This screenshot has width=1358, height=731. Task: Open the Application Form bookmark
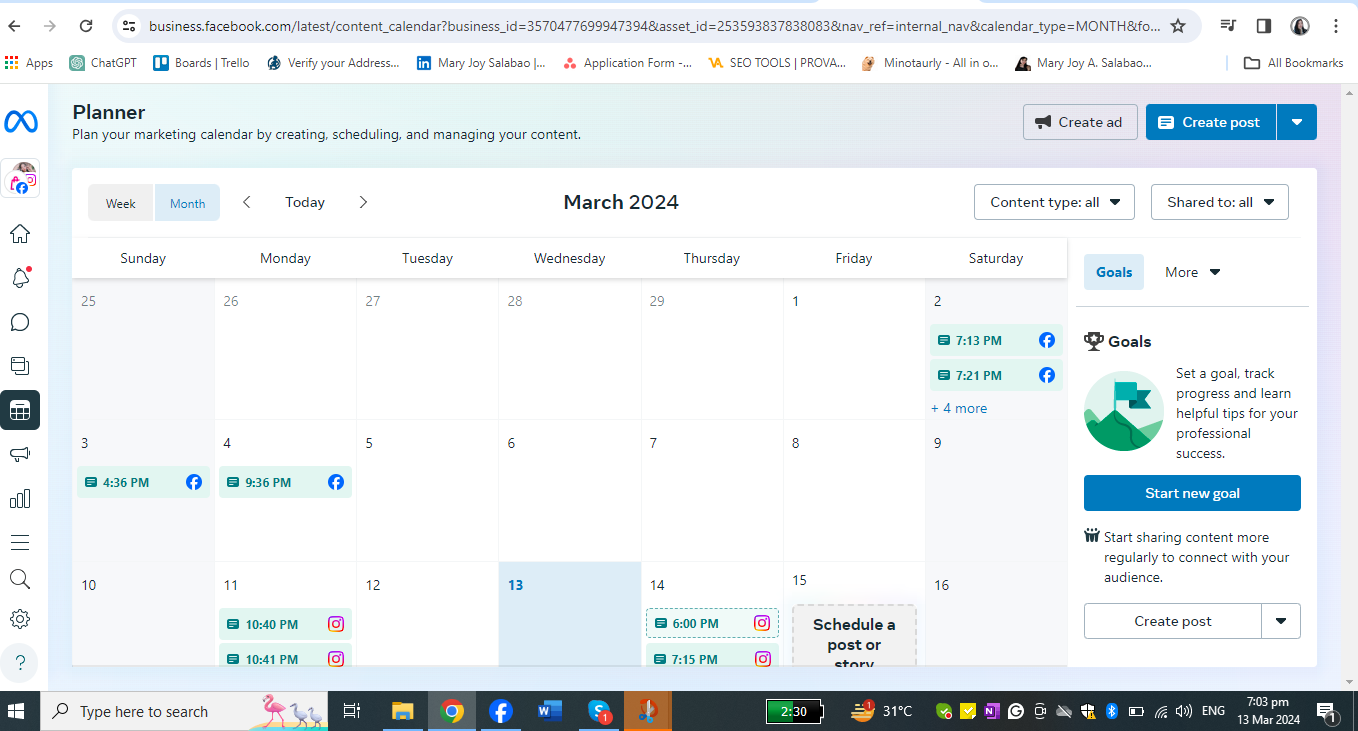627,62
